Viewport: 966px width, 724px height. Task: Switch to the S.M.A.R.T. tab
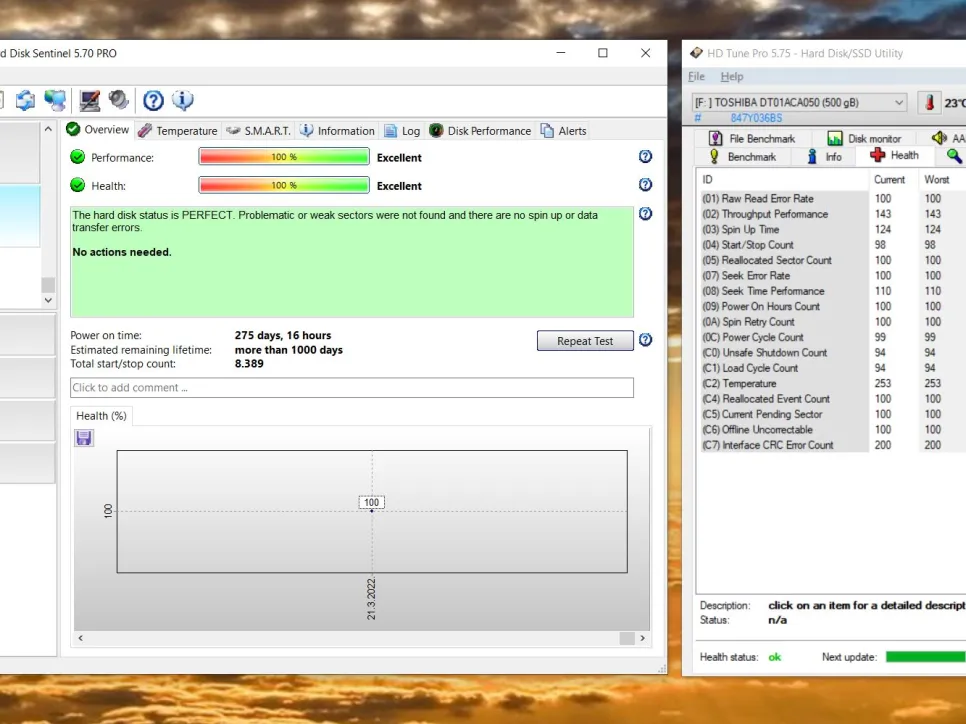[x=258, y=131]
